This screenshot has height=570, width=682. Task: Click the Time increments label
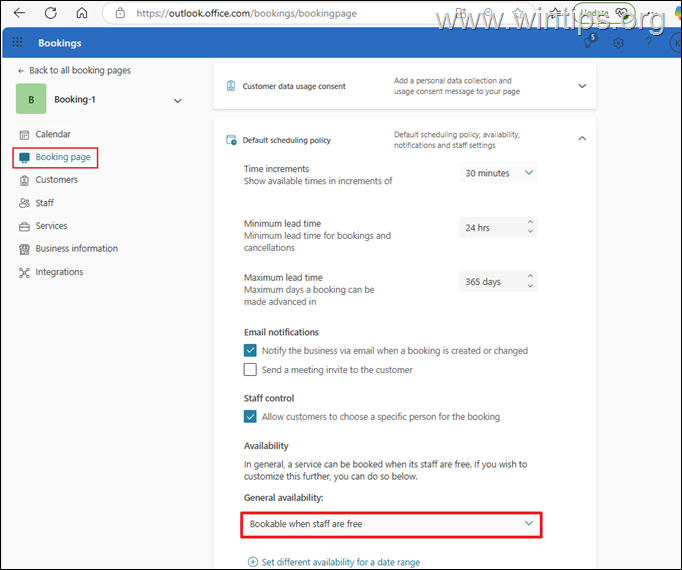point(277,169)
